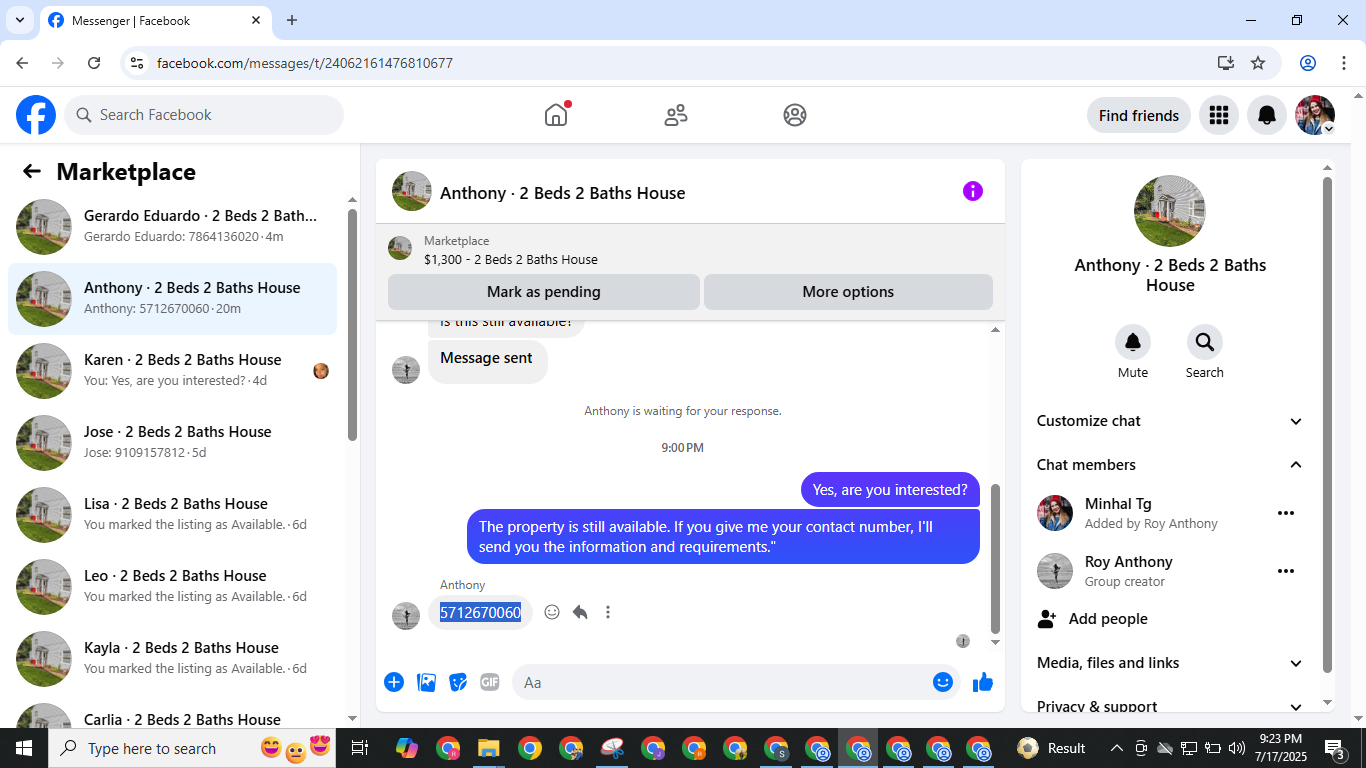The image size is (1366, 768).
Task: Open the Groups icon in top navigation
Action: [795, 115]
